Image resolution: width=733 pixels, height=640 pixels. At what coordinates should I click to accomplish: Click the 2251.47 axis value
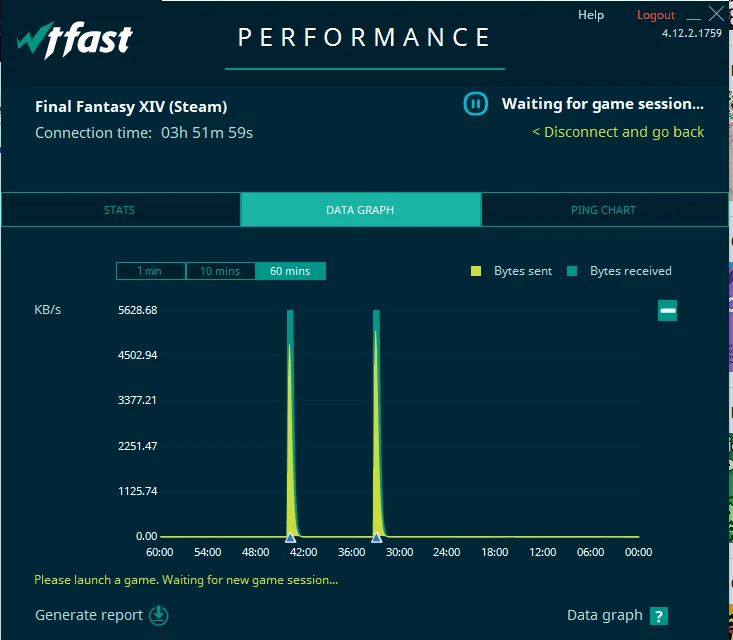coord(137,446)
